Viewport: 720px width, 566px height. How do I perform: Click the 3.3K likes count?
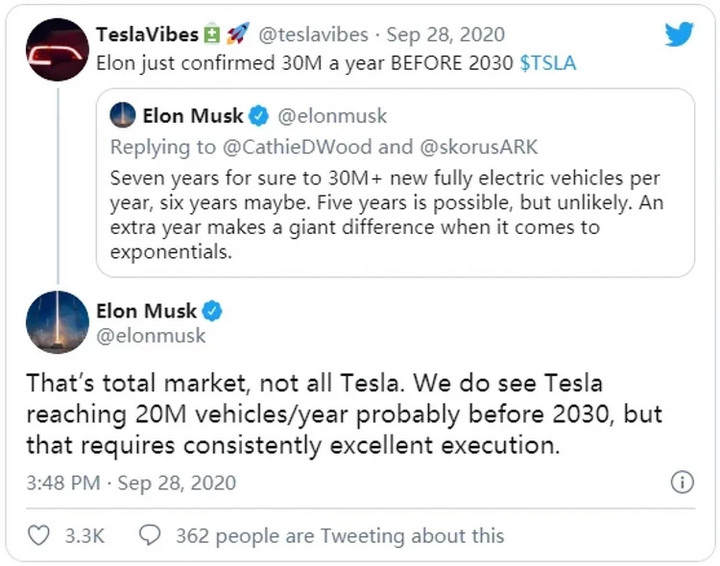click(84, 536)
